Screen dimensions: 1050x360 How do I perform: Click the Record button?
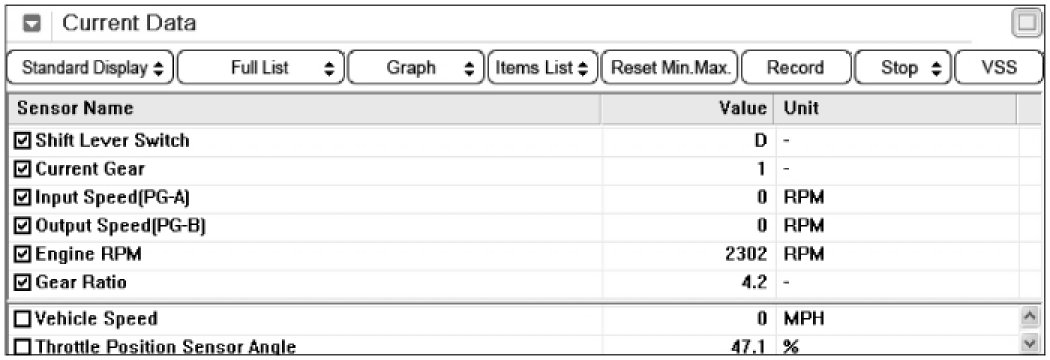pos(796,68)
